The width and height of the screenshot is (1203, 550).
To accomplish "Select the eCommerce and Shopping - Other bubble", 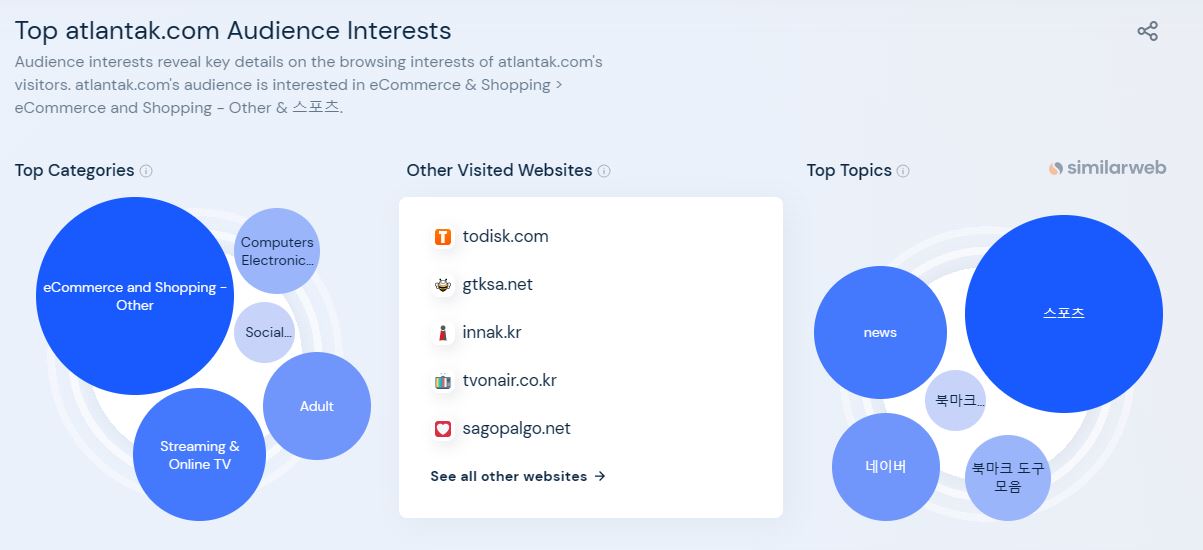I will pyautogui.click(x=135, y=296).
